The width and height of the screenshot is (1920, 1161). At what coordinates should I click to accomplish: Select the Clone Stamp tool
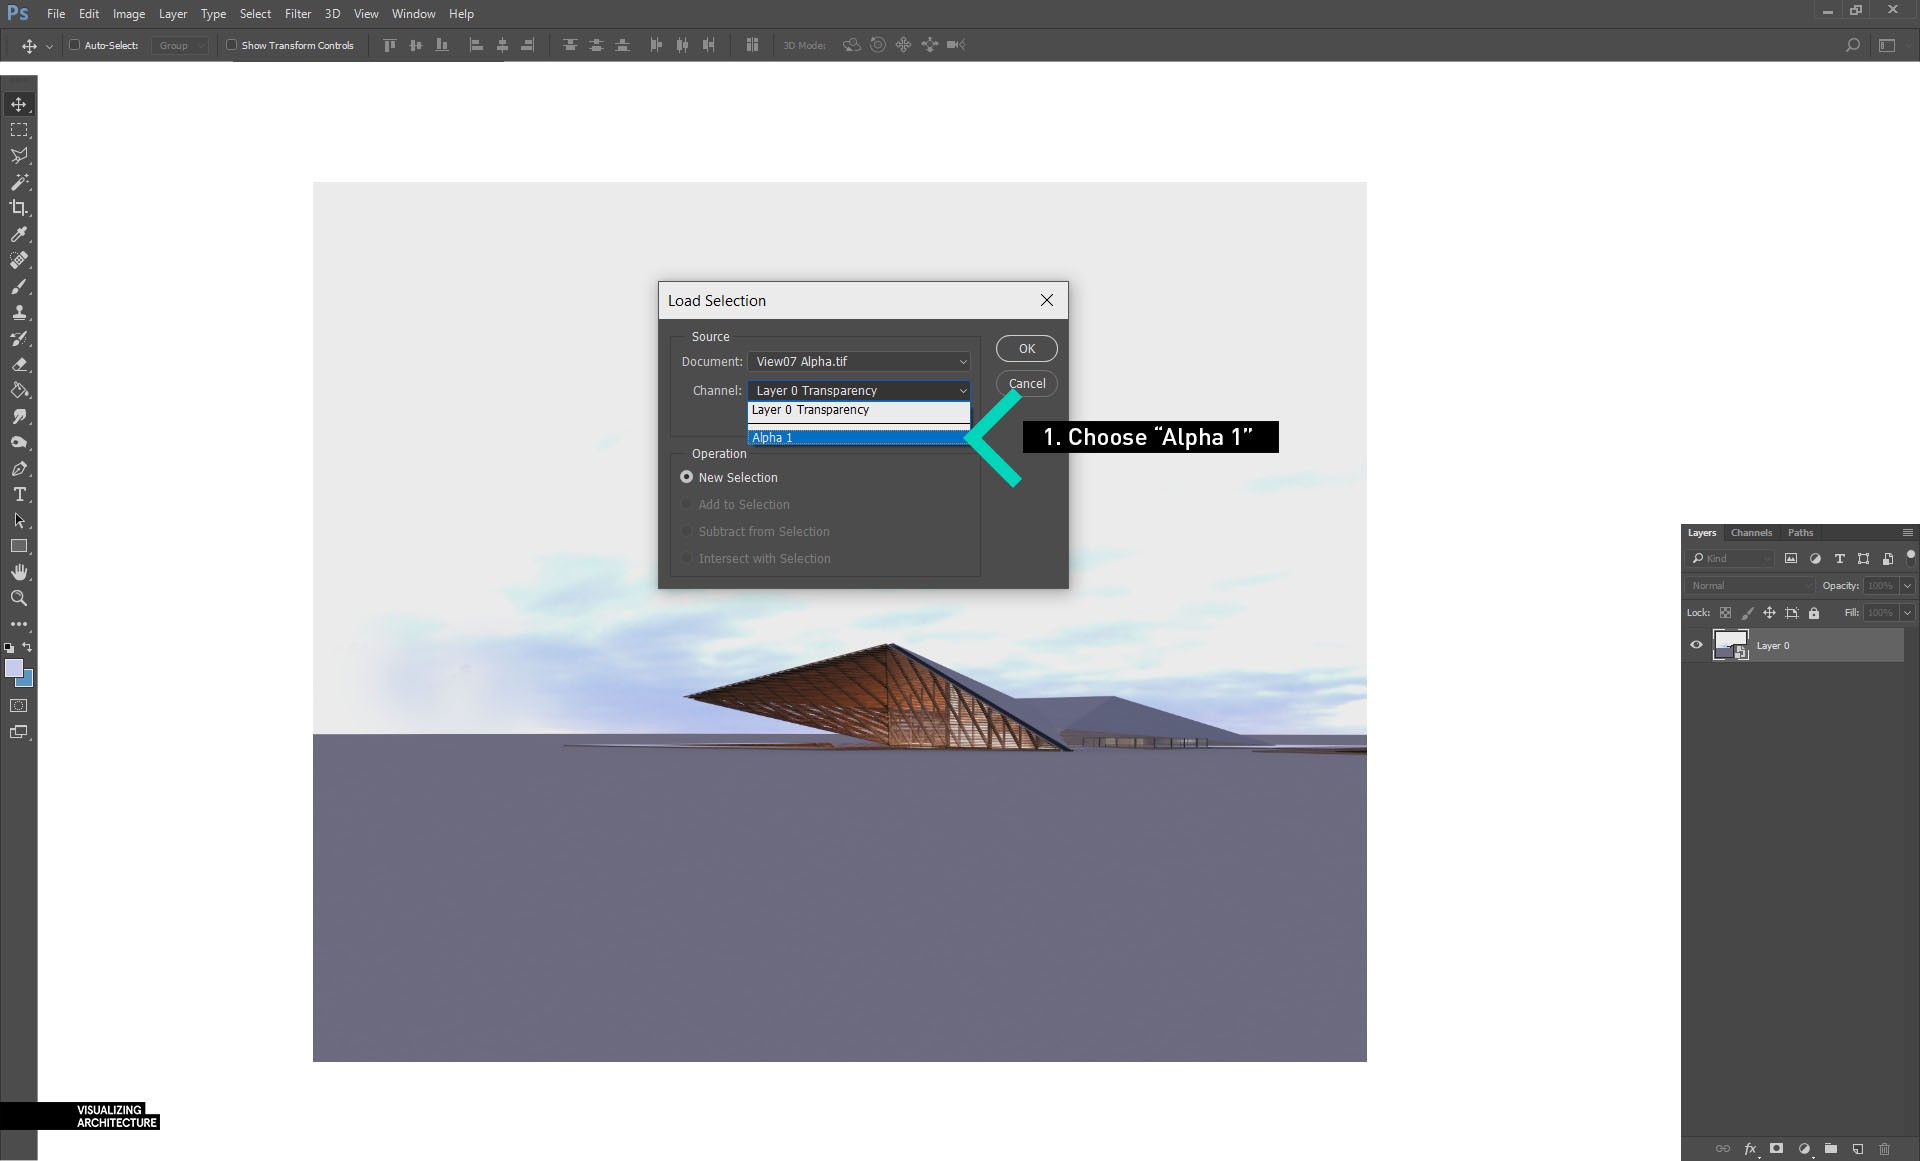pyautogui.click(x=19, y=313)
